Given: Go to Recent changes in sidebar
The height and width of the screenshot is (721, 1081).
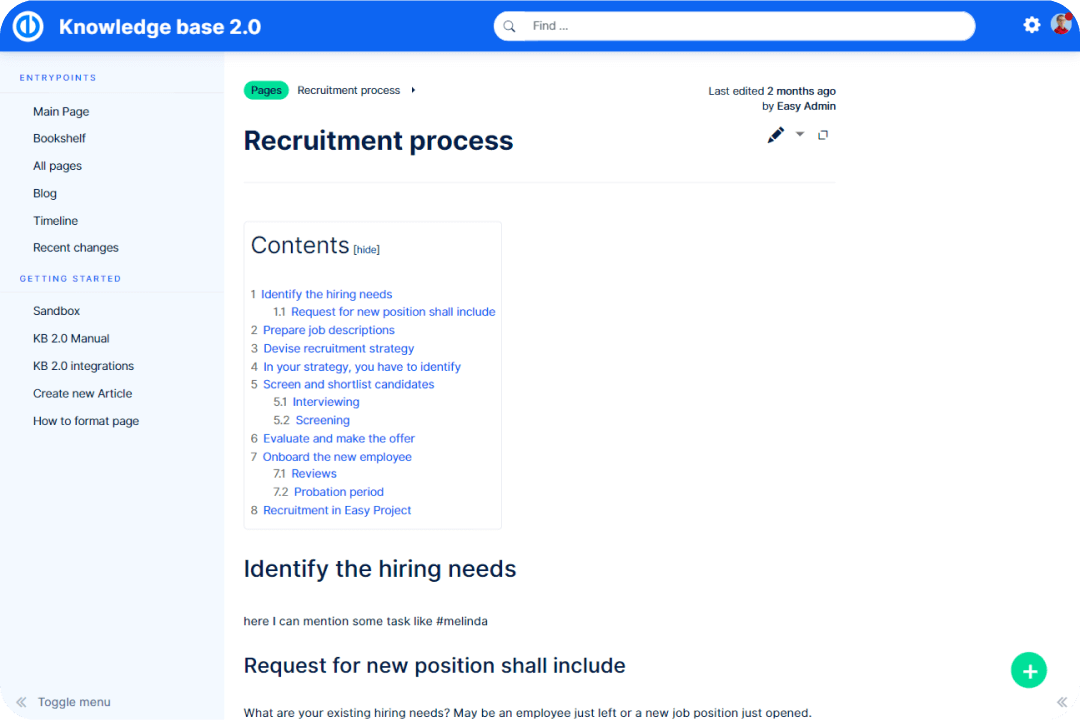Looking at the screenshot, I should click(x=76, y=248).
